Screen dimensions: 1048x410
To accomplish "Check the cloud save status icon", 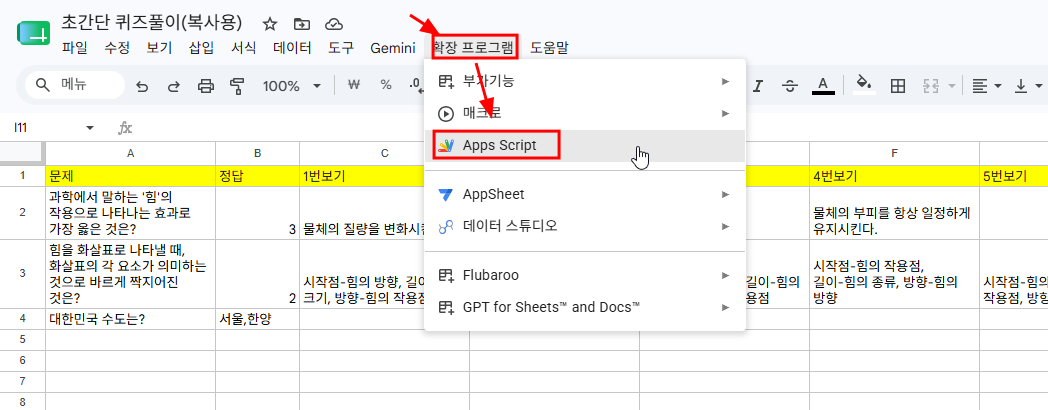I will tap(334, 24).
